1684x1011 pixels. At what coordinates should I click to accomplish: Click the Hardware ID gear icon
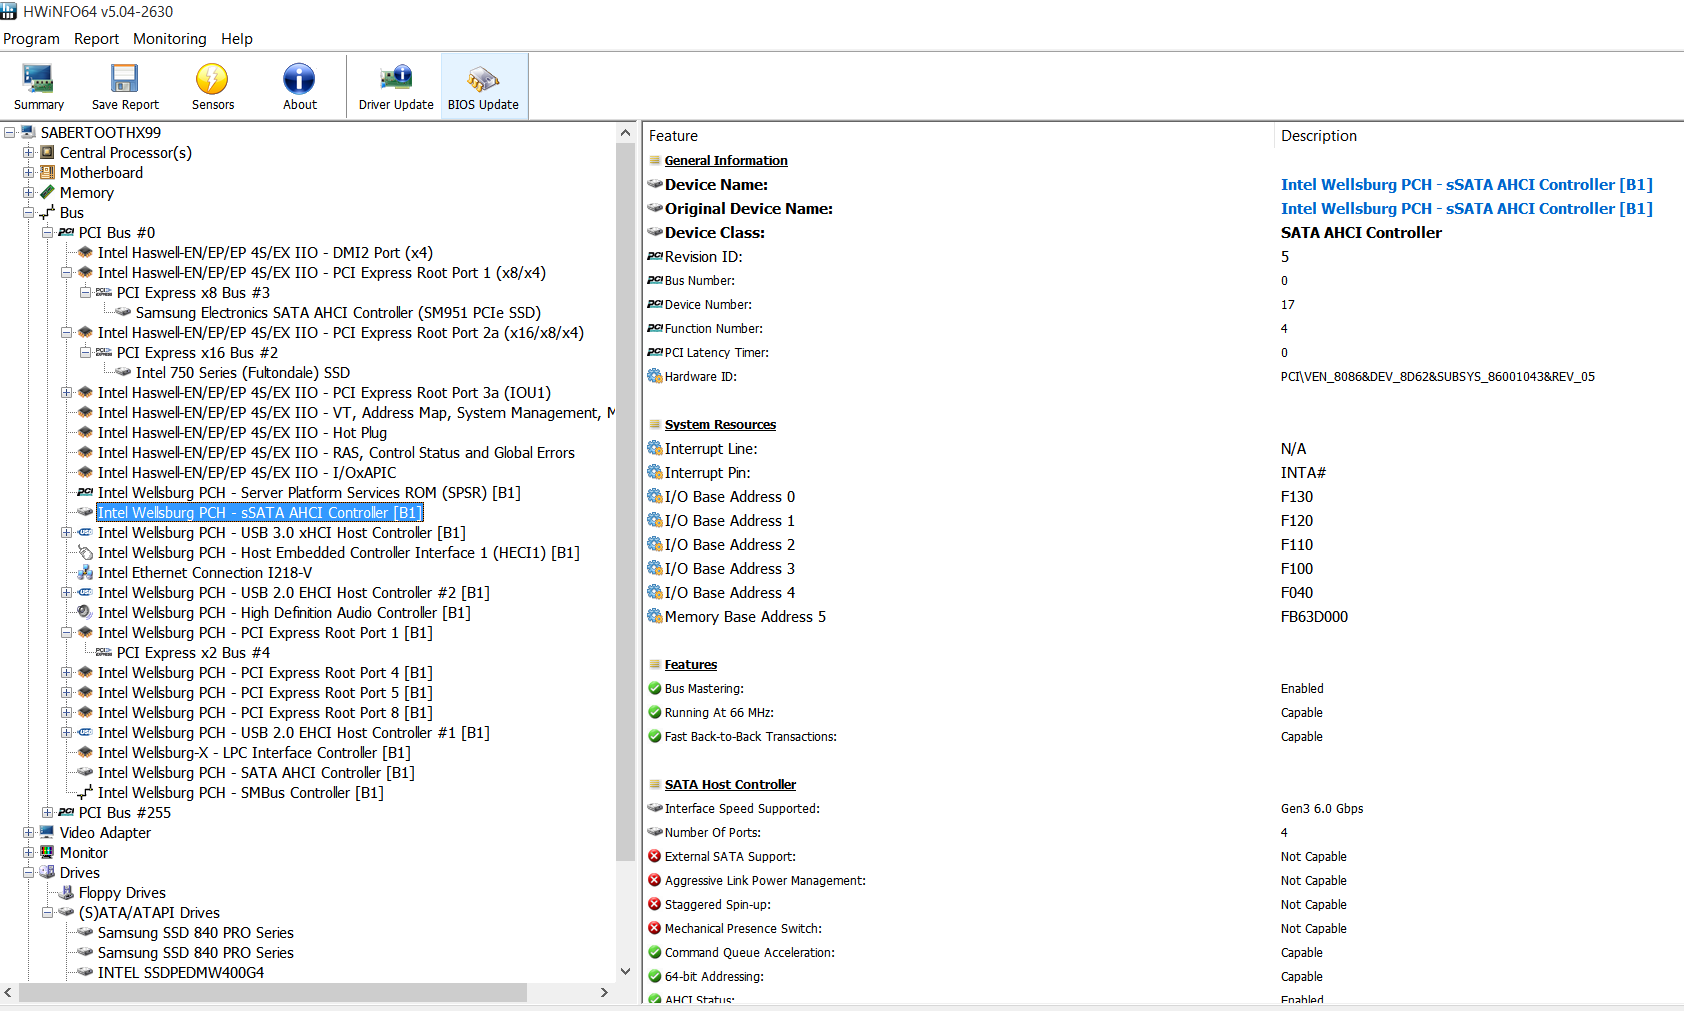pyautogui.click(x=655, y=376)
